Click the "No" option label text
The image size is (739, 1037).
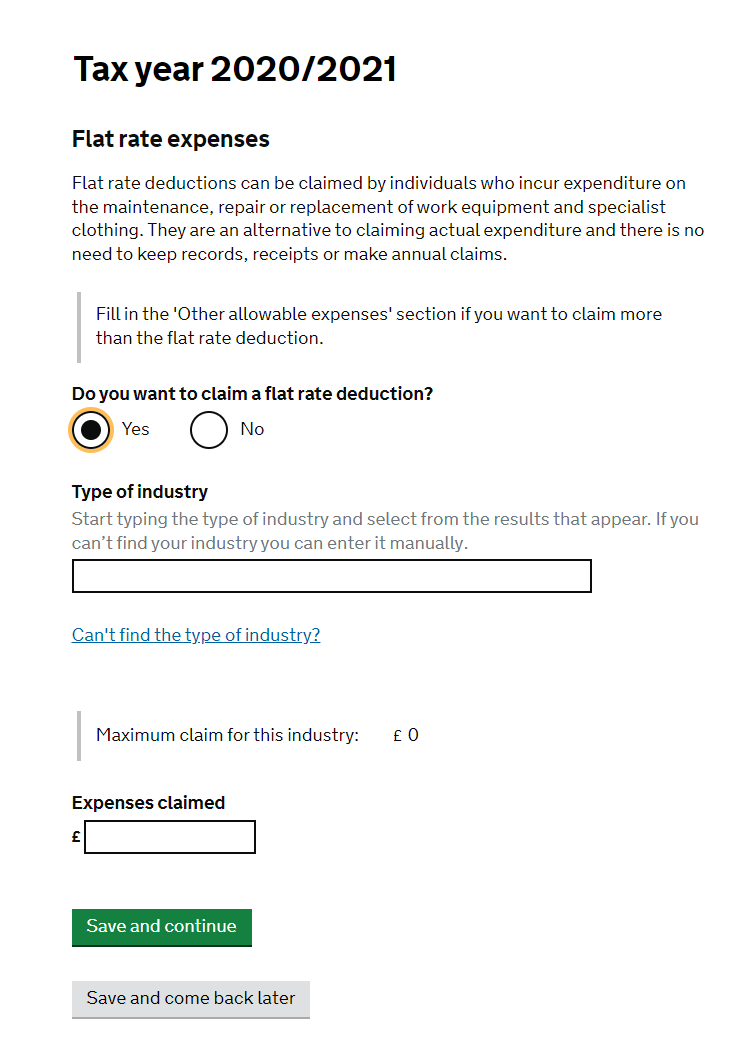[x=252, y=429]
